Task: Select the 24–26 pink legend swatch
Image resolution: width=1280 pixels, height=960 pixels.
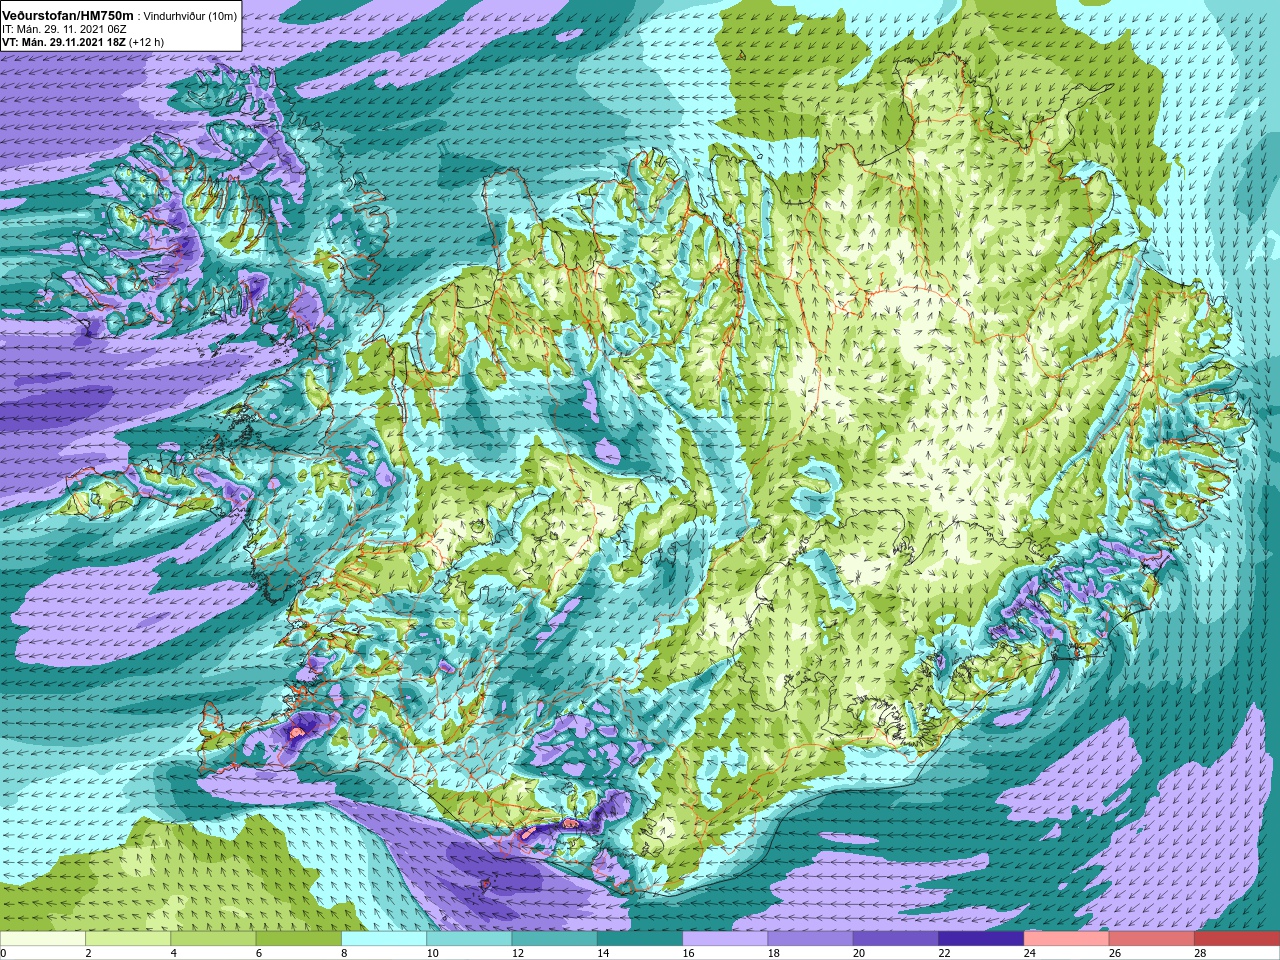Action: point(1067,939)
